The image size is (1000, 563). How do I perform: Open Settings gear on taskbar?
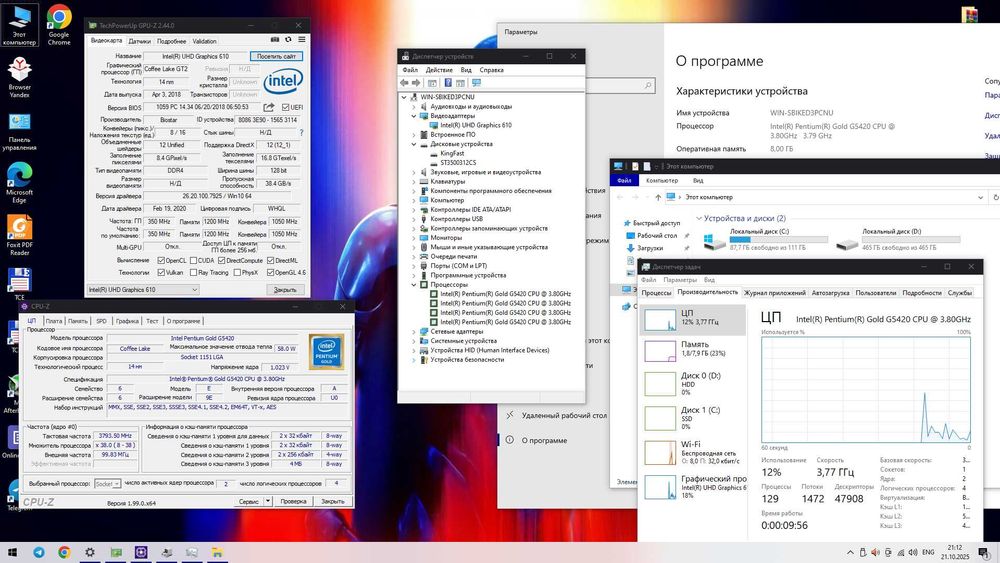(90, 552)
